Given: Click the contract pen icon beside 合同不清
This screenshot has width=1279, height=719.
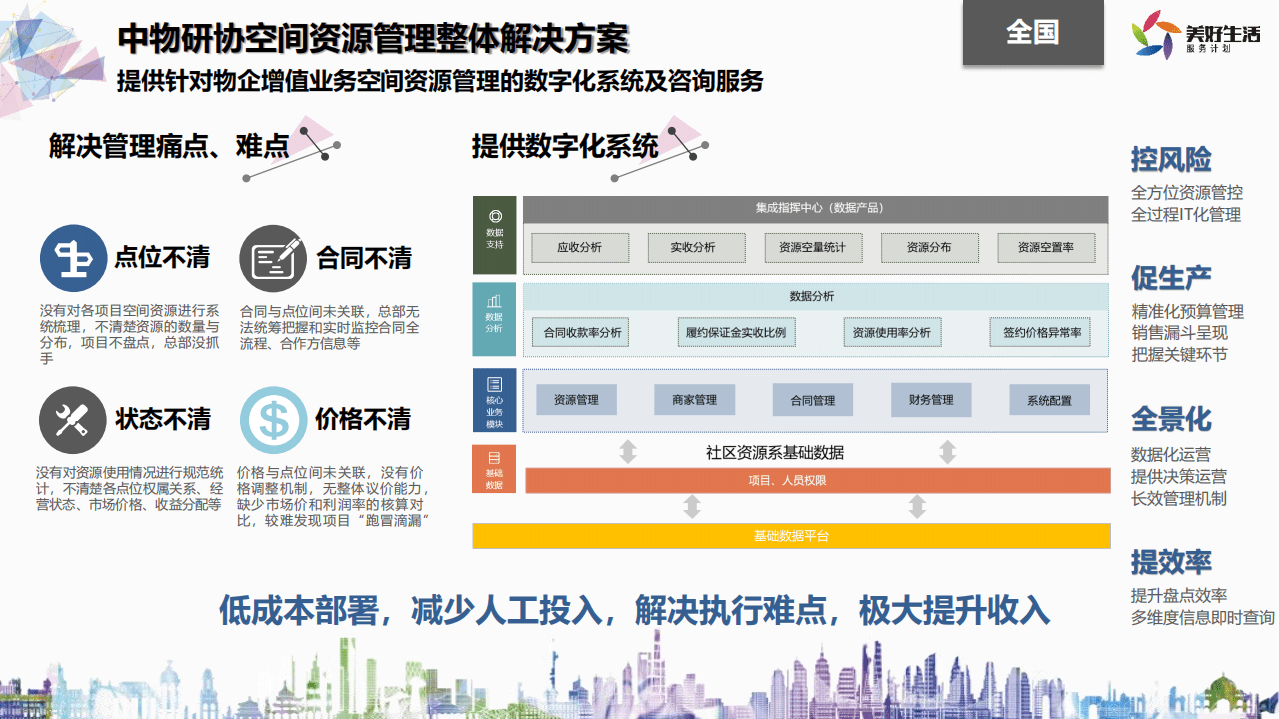Looking at the screenshot, I should [x=273, y=258].
